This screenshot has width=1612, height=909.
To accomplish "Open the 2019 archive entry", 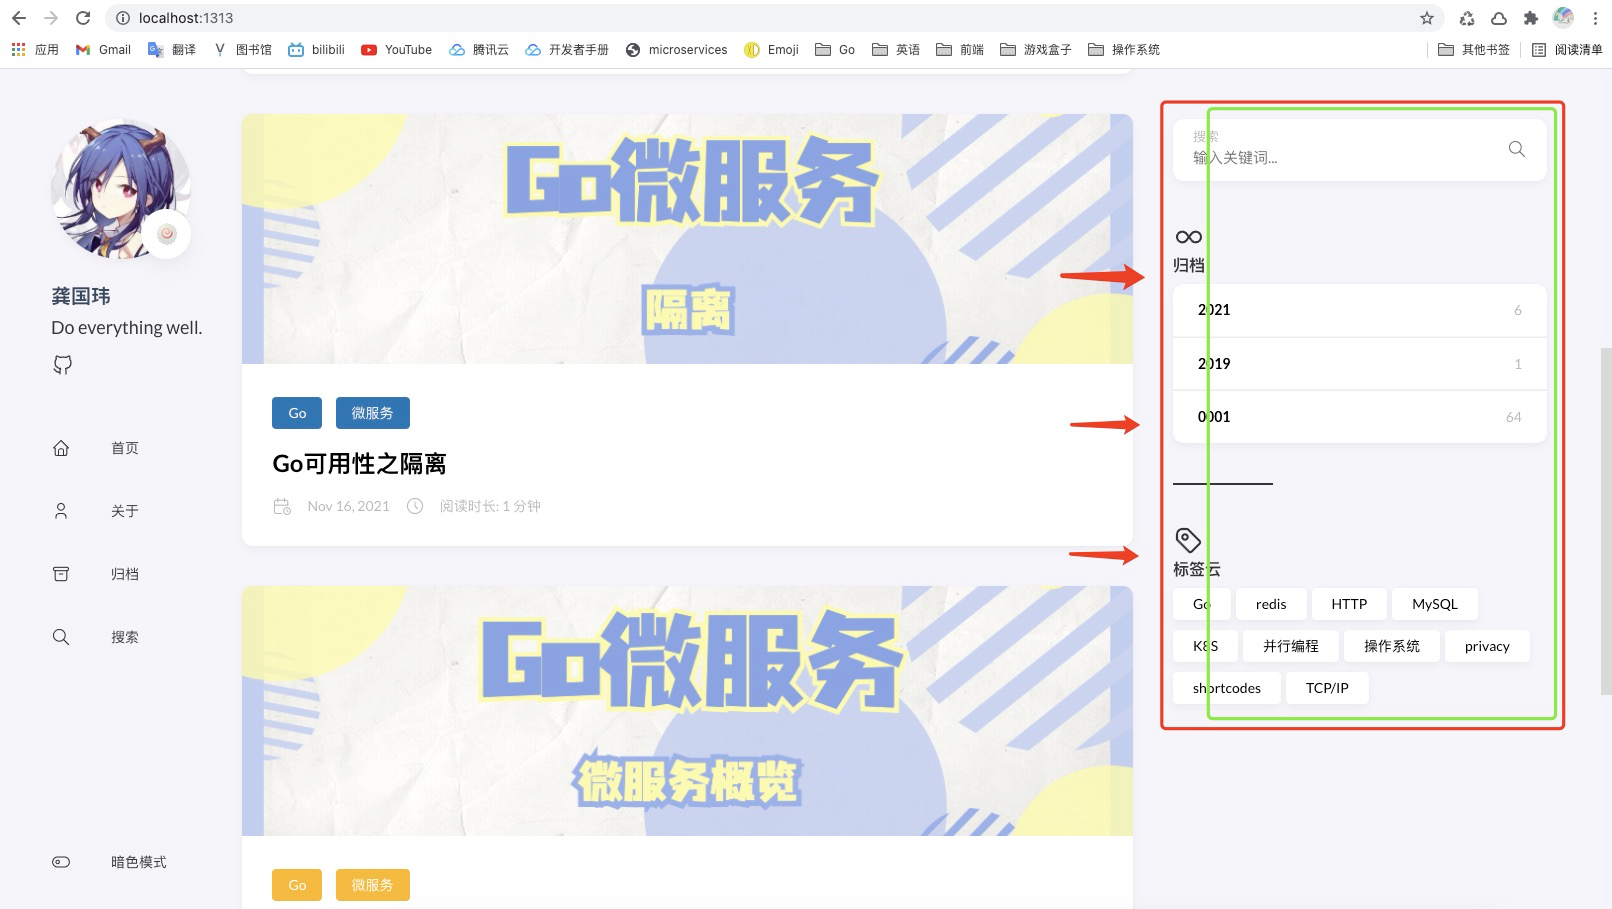I will pyautogui.click(x=1359, y=364).
